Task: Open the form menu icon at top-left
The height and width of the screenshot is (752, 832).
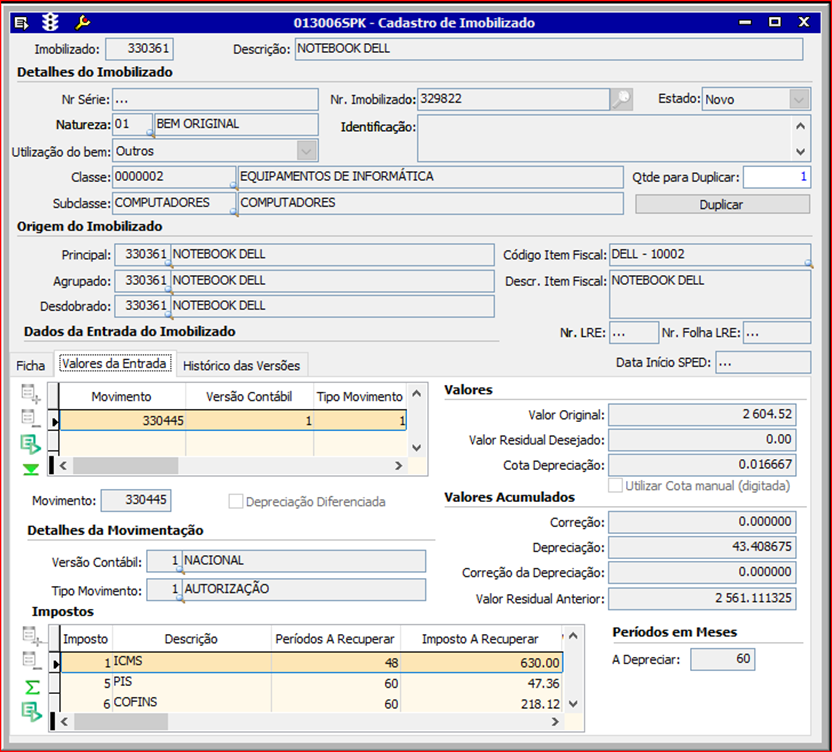Action: [21, 22]
